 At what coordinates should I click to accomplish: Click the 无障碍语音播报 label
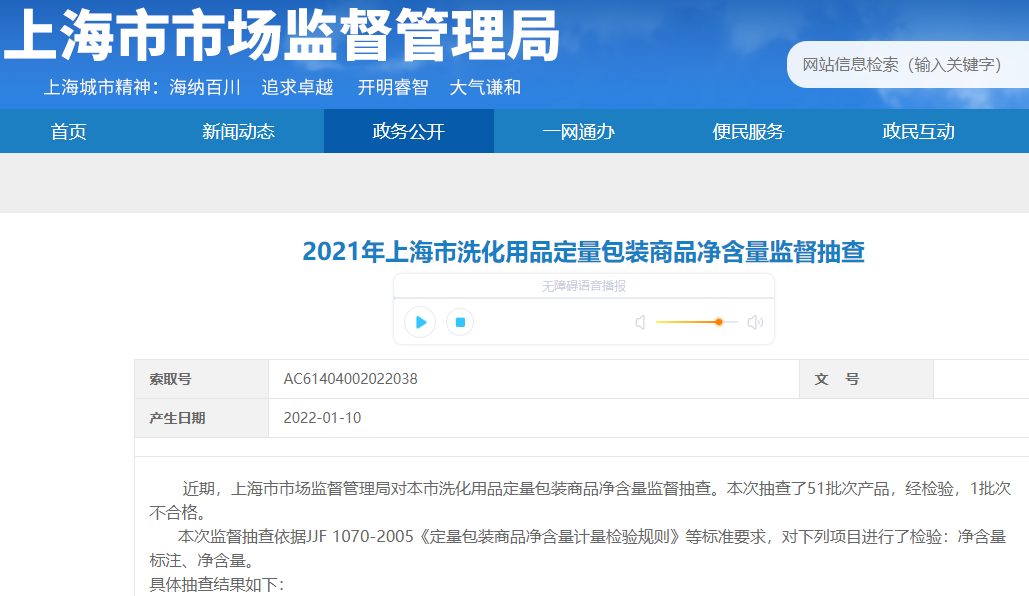[583, 286]
